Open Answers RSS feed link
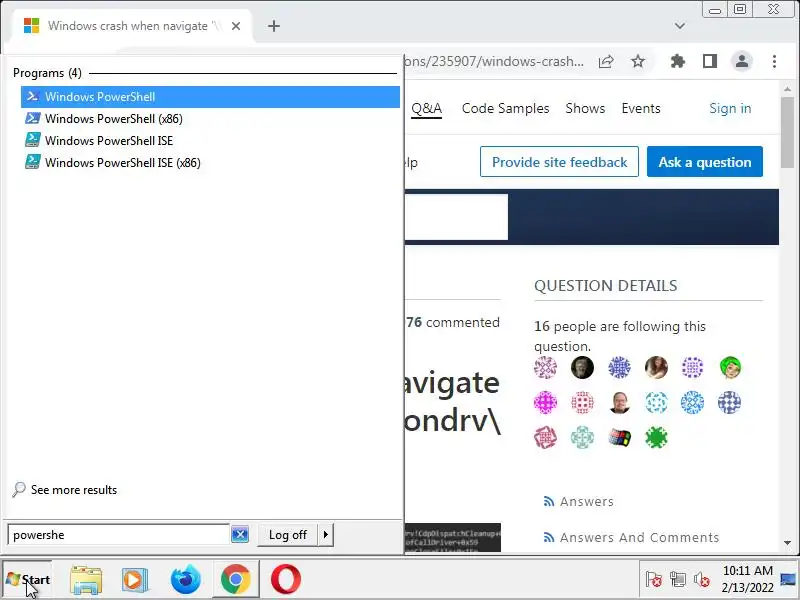Image resolution: width=800 pixels, height=600 pixels. coord(579,502)
